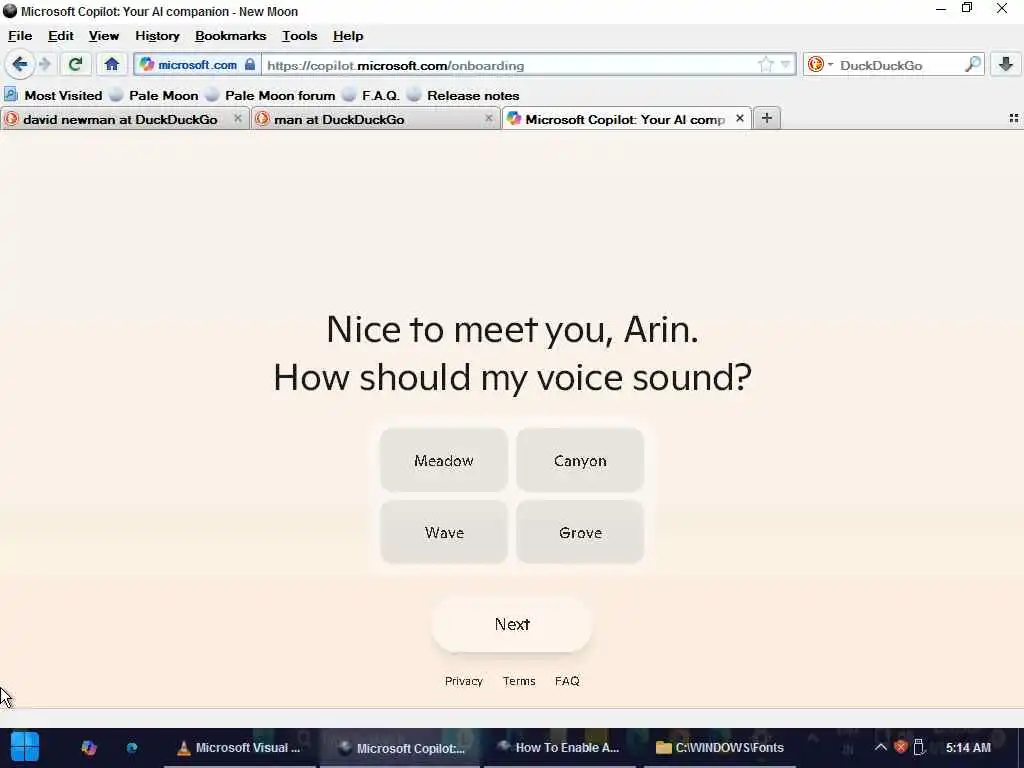Switch to C:\WINDOWS\Fonts taskbar window
The width and height of the screenshot is (1024, 768).
tap(720, 748)
